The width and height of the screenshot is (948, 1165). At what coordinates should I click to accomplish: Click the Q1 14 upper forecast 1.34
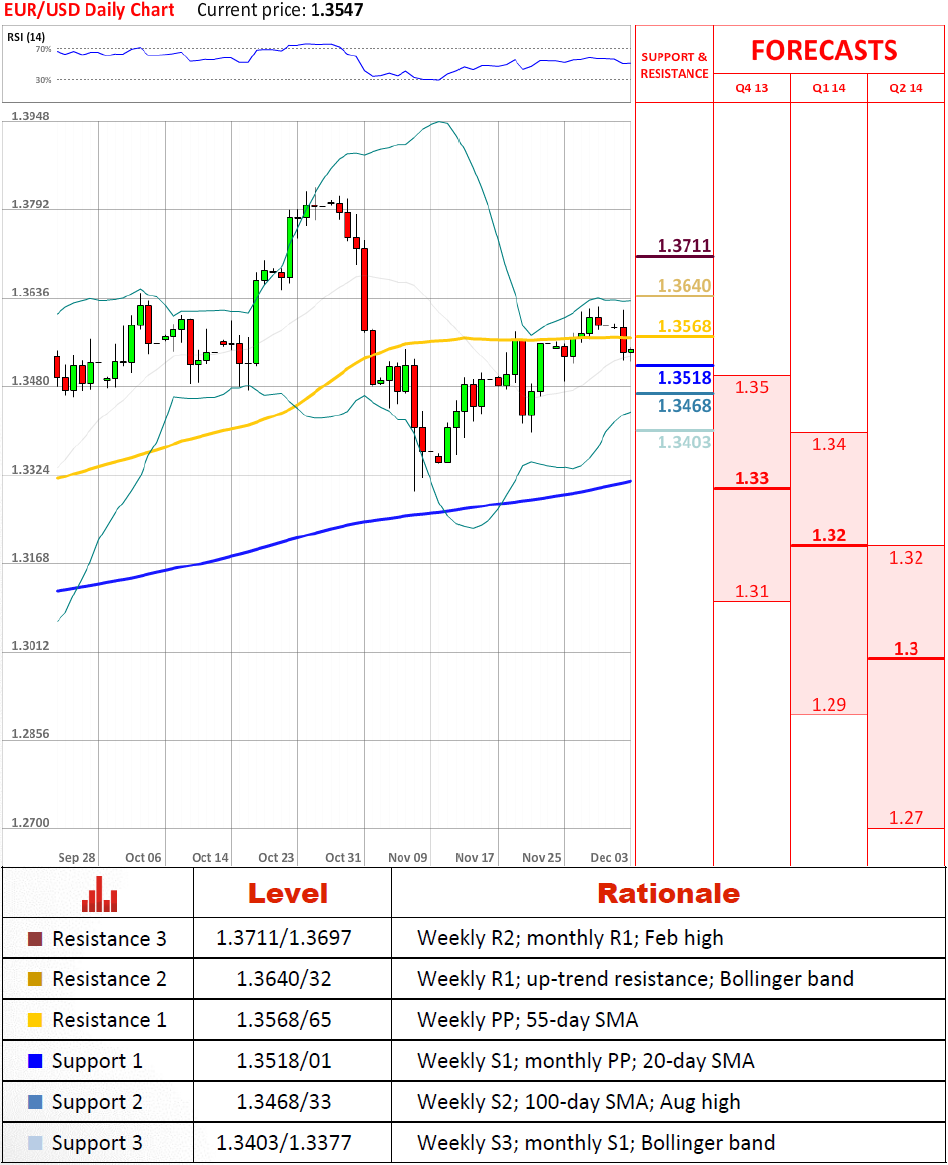(828, 444)
